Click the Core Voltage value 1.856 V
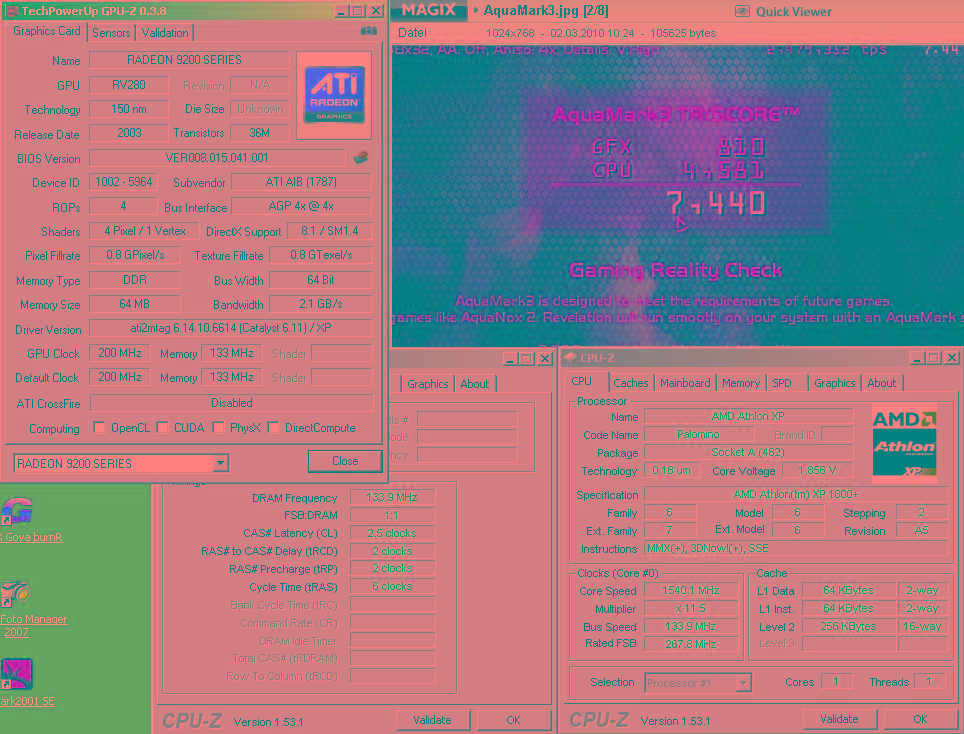Viewport: 964px width, 734px height. click(817, 470)
